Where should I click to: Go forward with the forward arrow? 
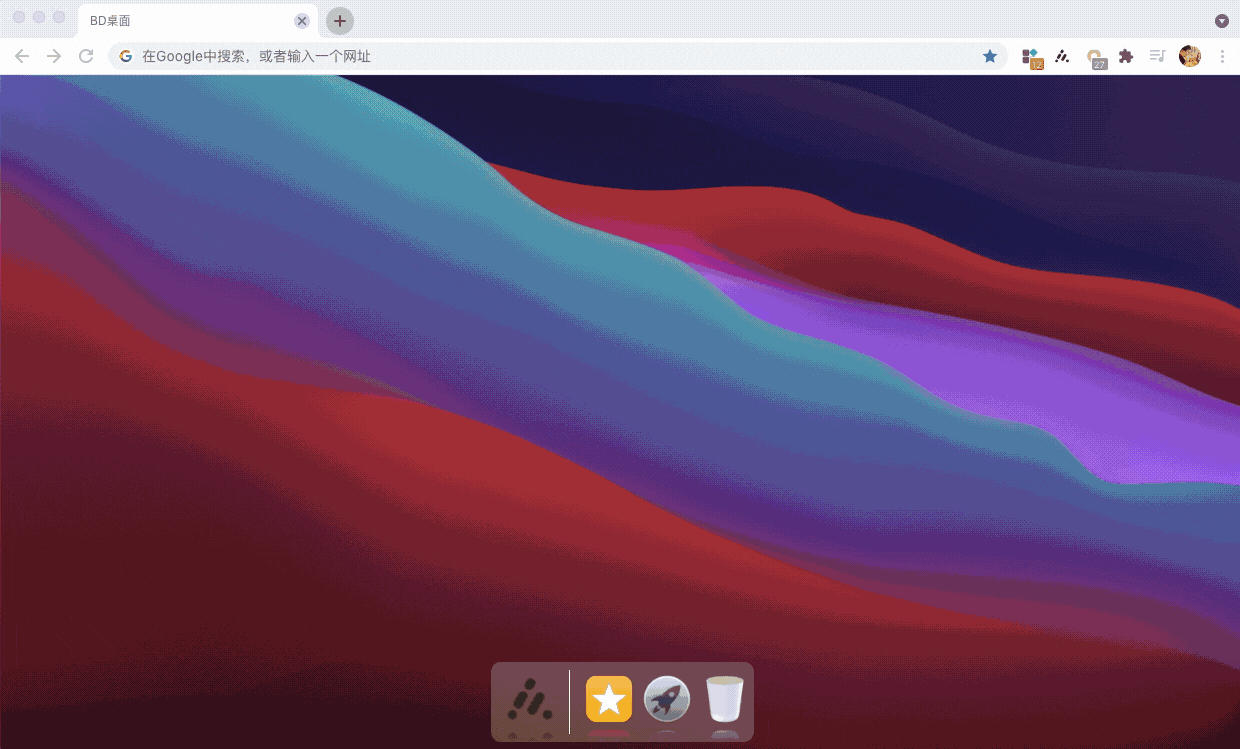click(54, 56)
